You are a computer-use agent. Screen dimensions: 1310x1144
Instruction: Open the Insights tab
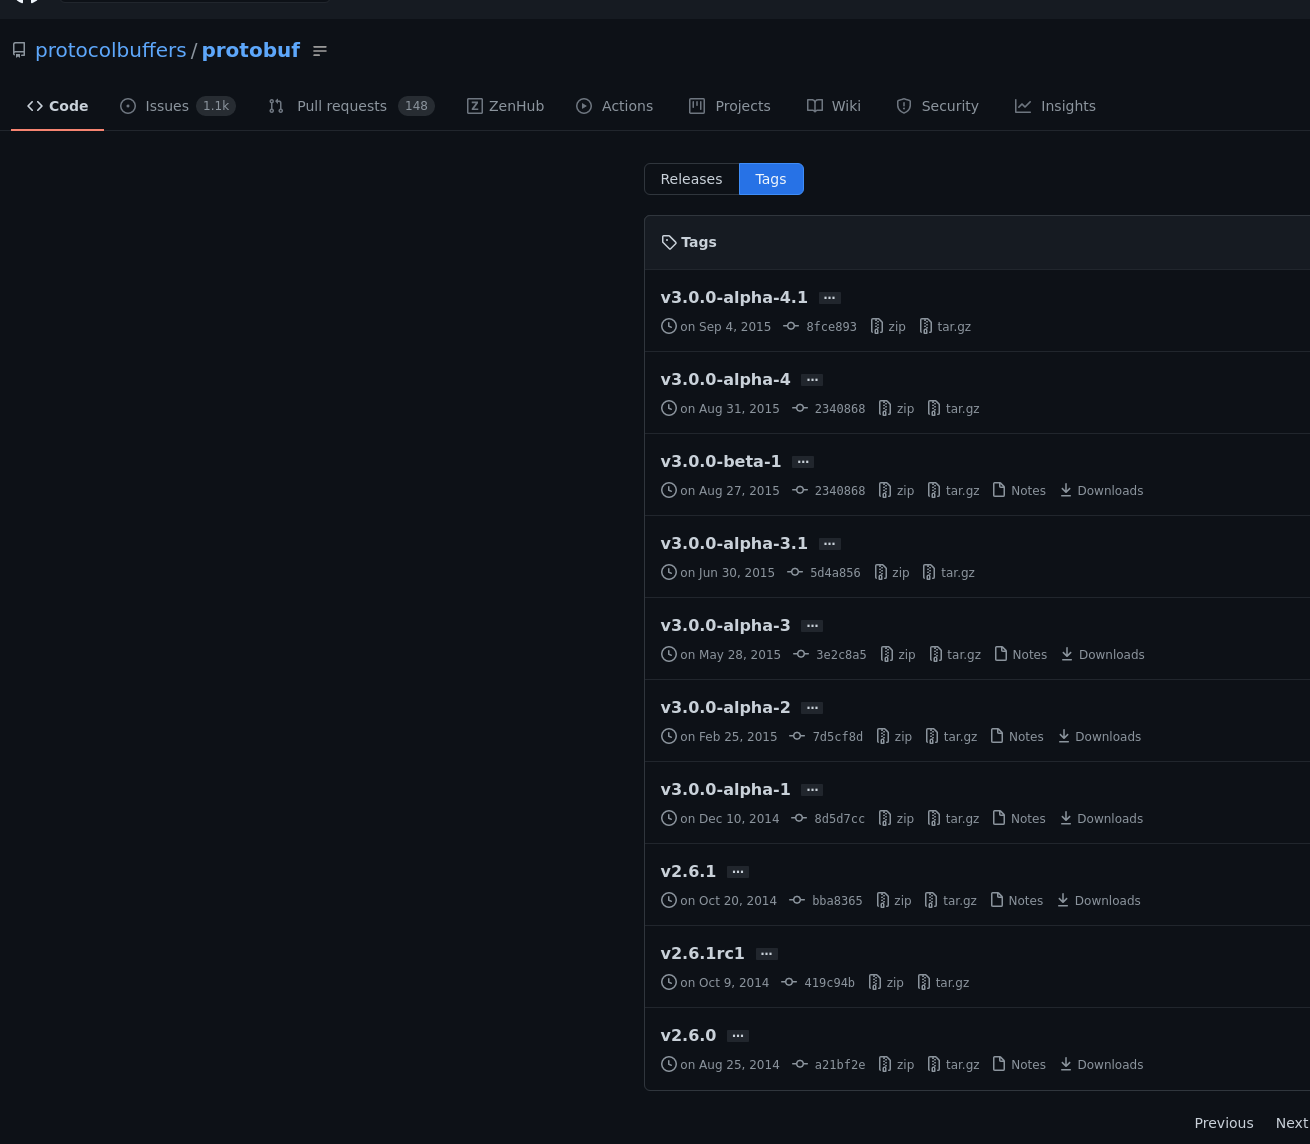coord(1055,106)
